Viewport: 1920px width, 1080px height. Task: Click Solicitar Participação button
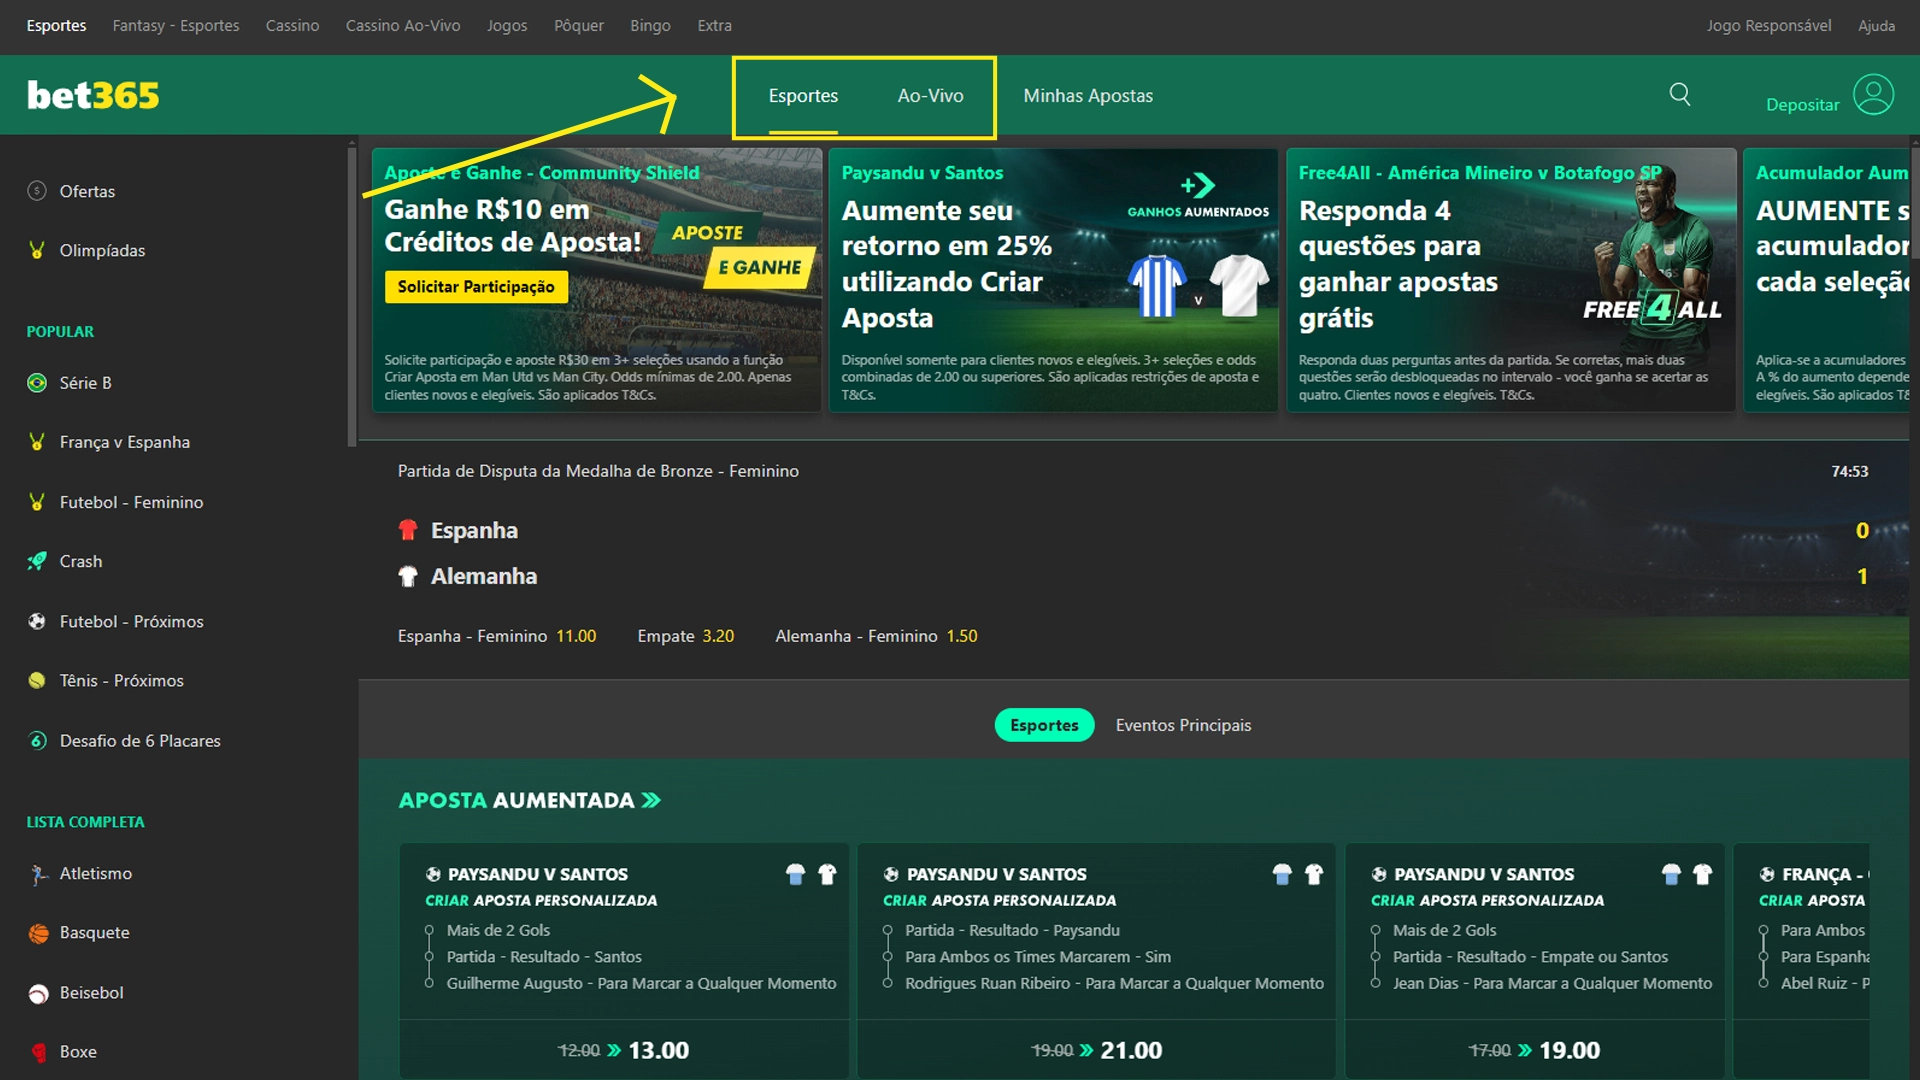(476, 287)
